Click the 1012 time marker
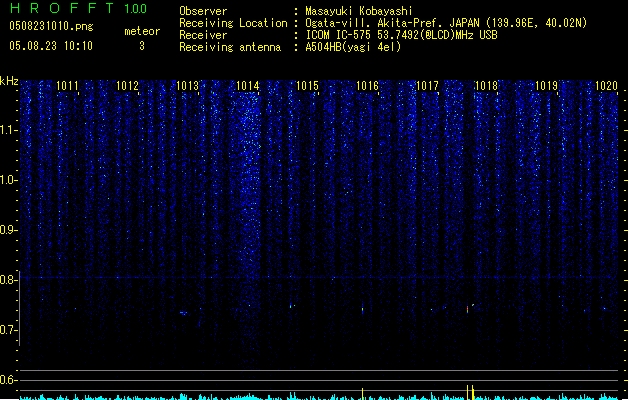Viewport: 629px width, 400px height. (x=127, y=86)
